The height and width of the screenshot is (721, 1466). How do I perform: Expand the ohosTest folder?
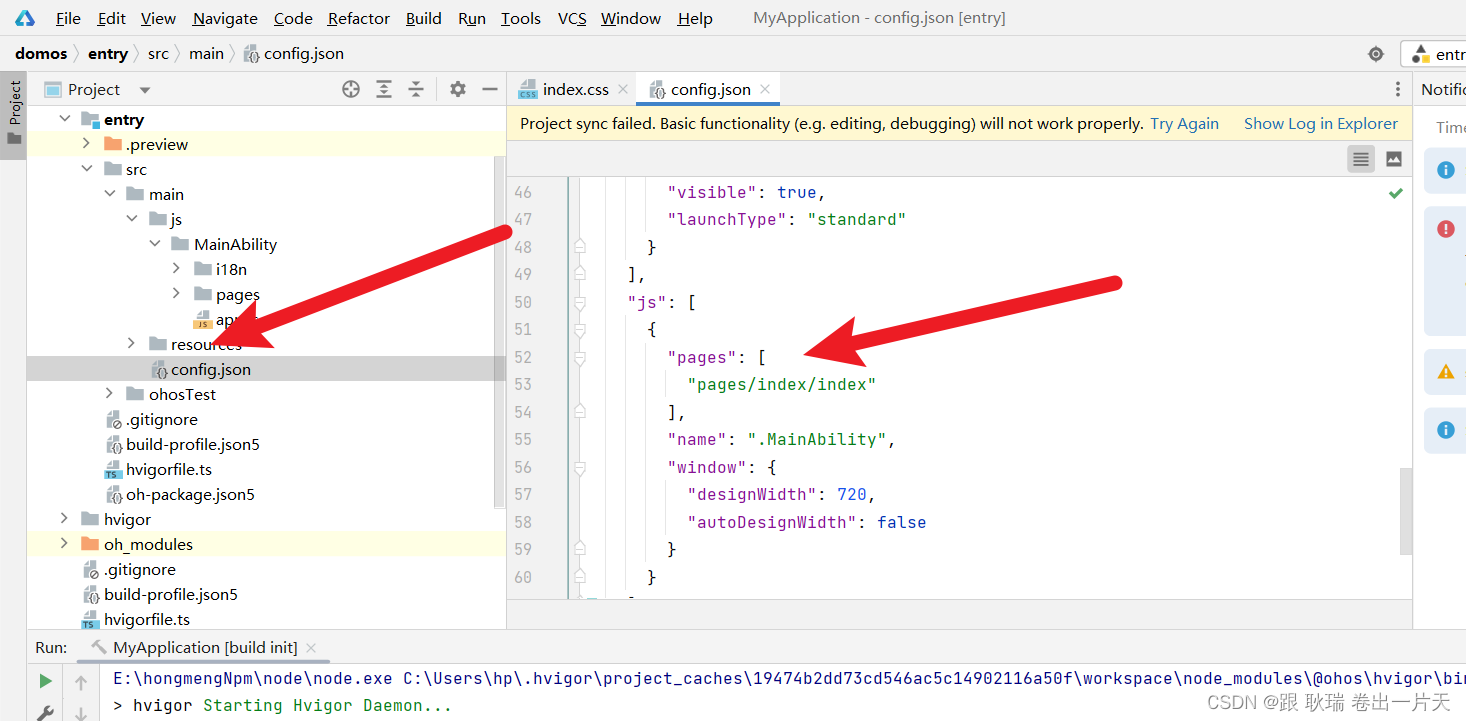tap(110, 394)
